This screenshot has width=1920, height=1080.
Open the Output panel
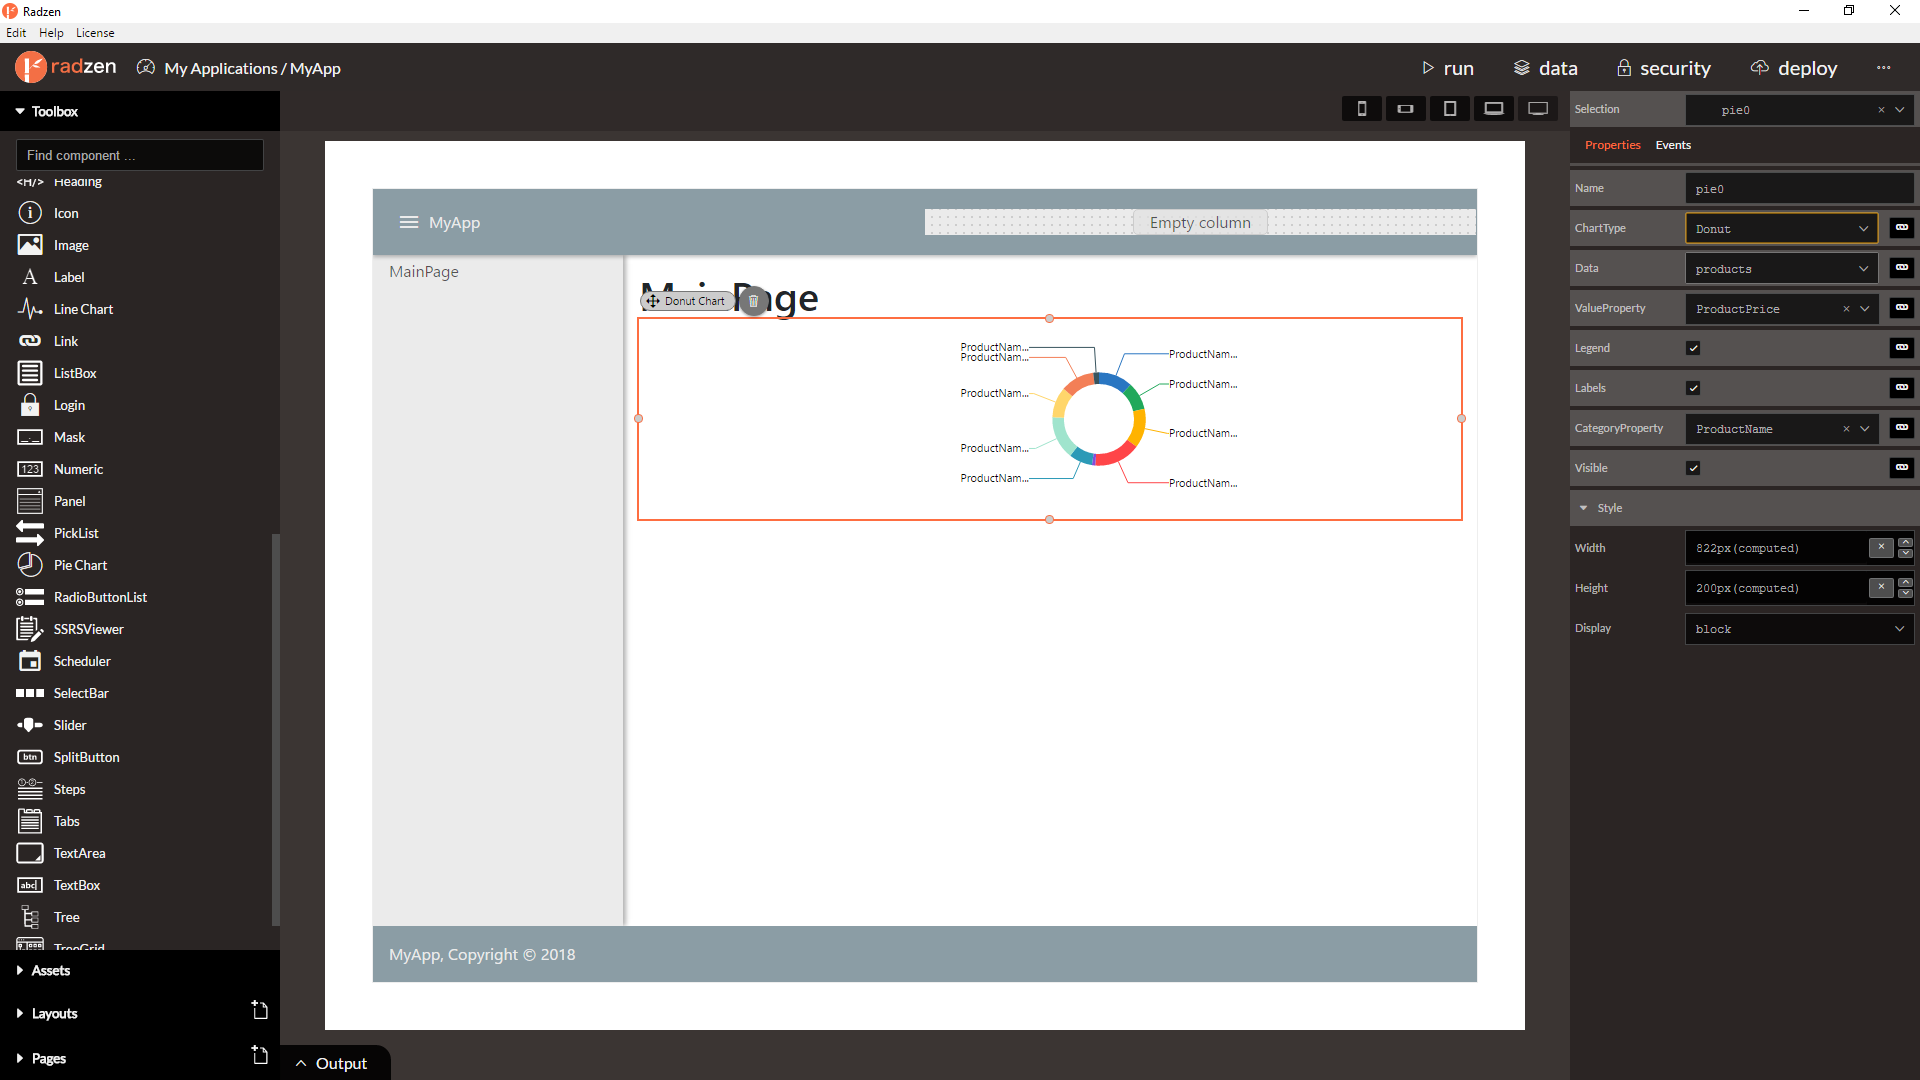(333, 1063)
